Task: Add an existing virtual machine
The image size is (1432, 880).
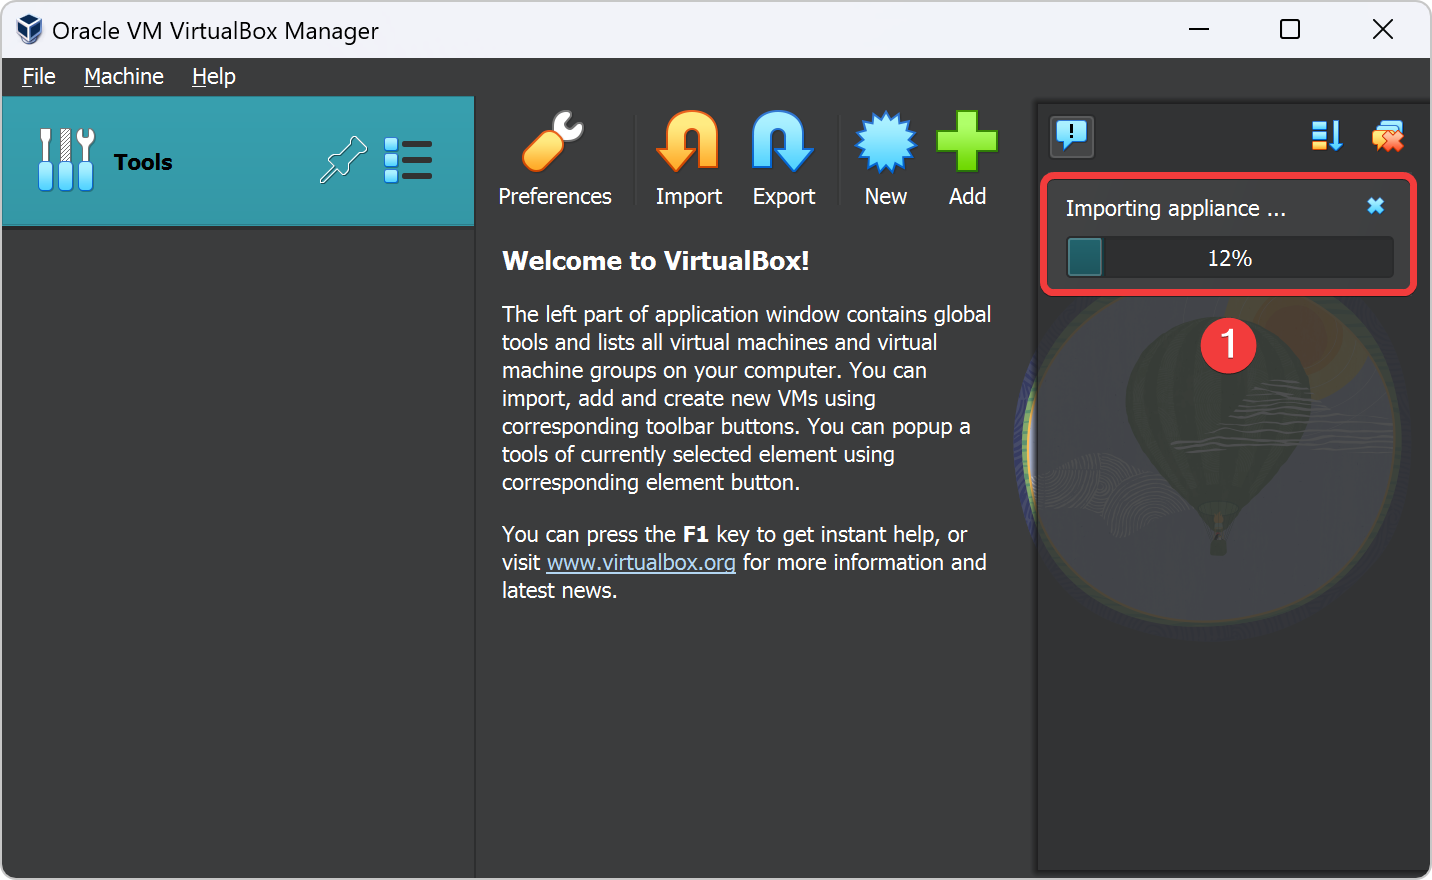Action: tap(967, 159)
